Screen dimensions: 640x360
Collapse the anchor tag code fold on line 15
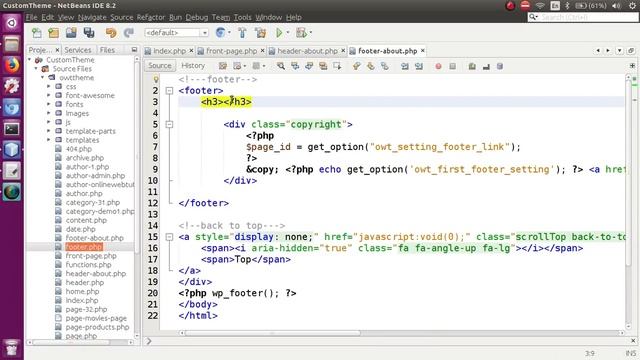169,237
